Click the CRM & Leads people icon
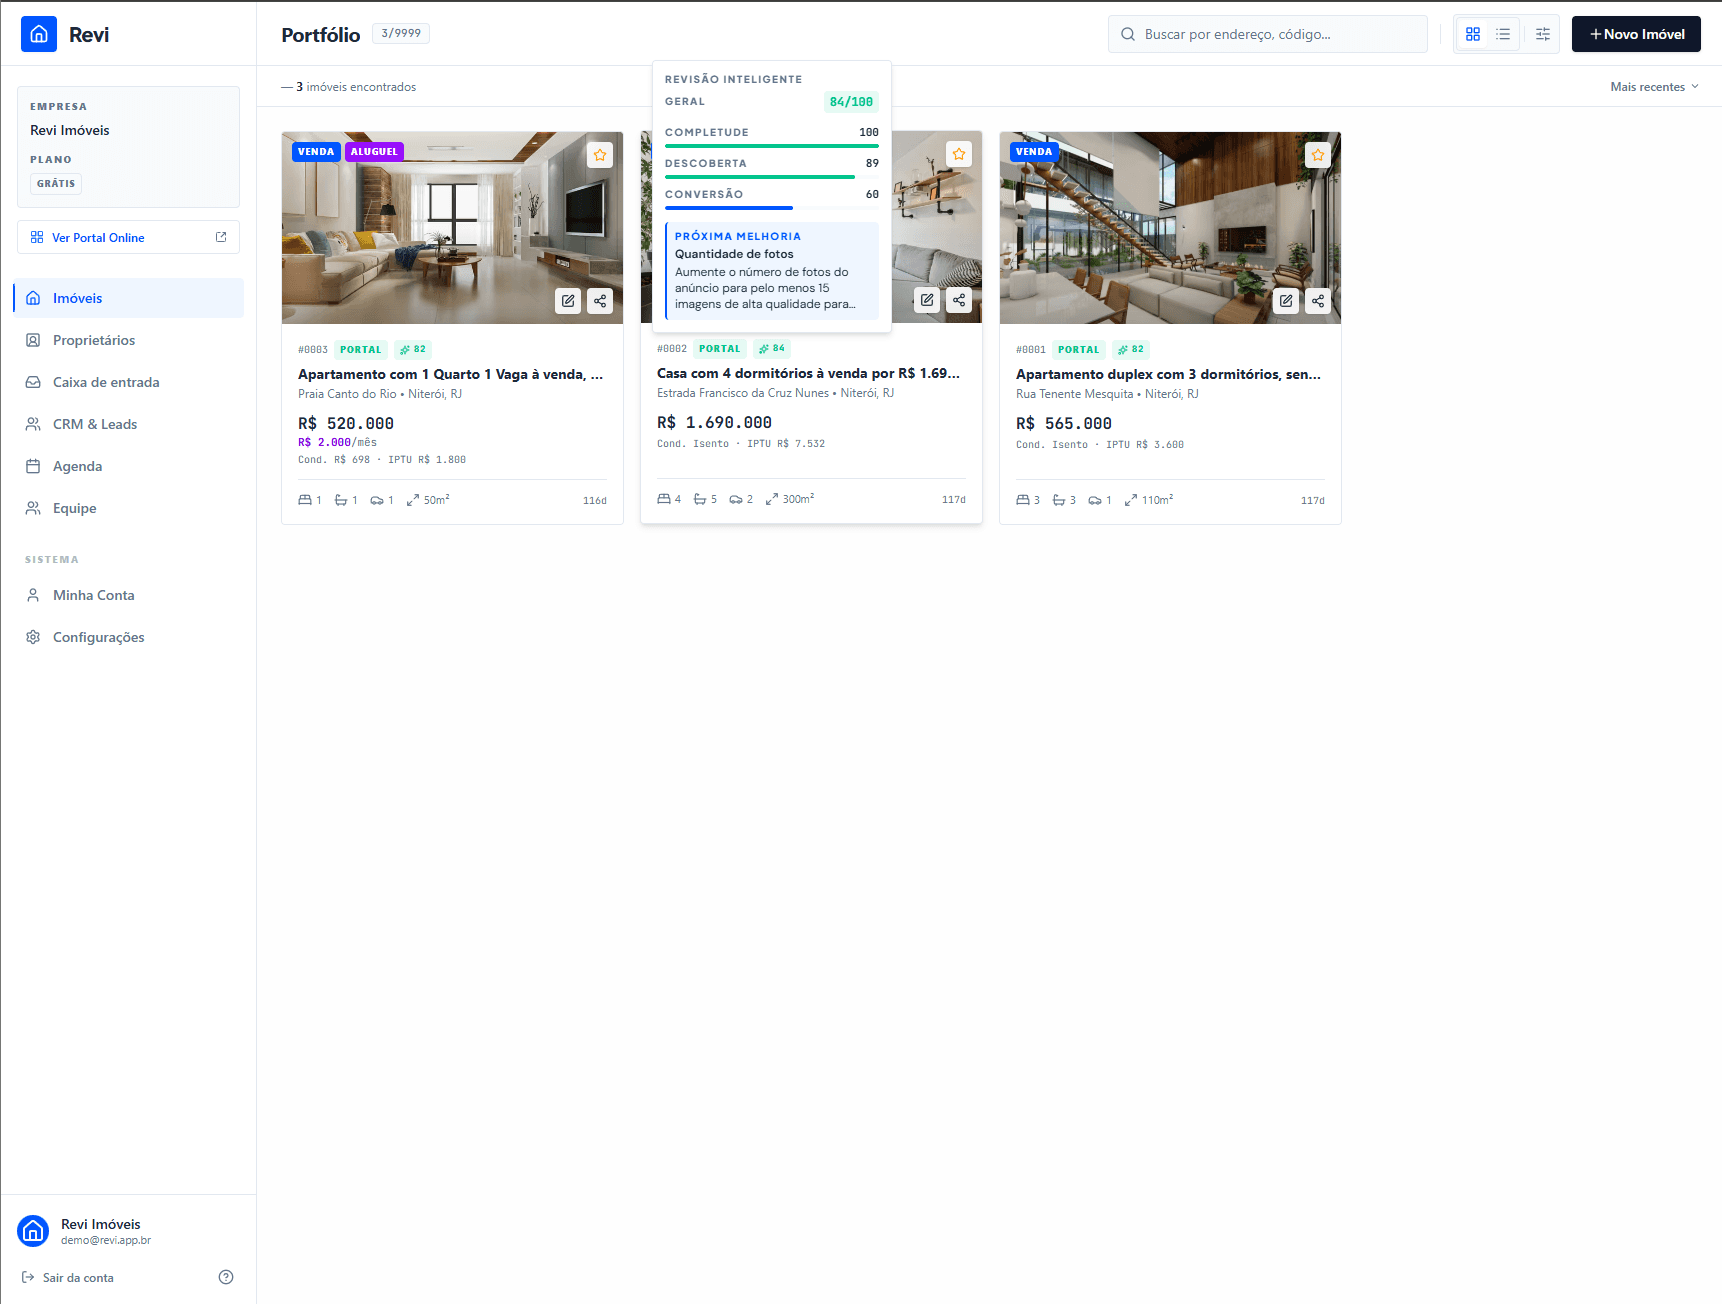 [x=33, y=424]
